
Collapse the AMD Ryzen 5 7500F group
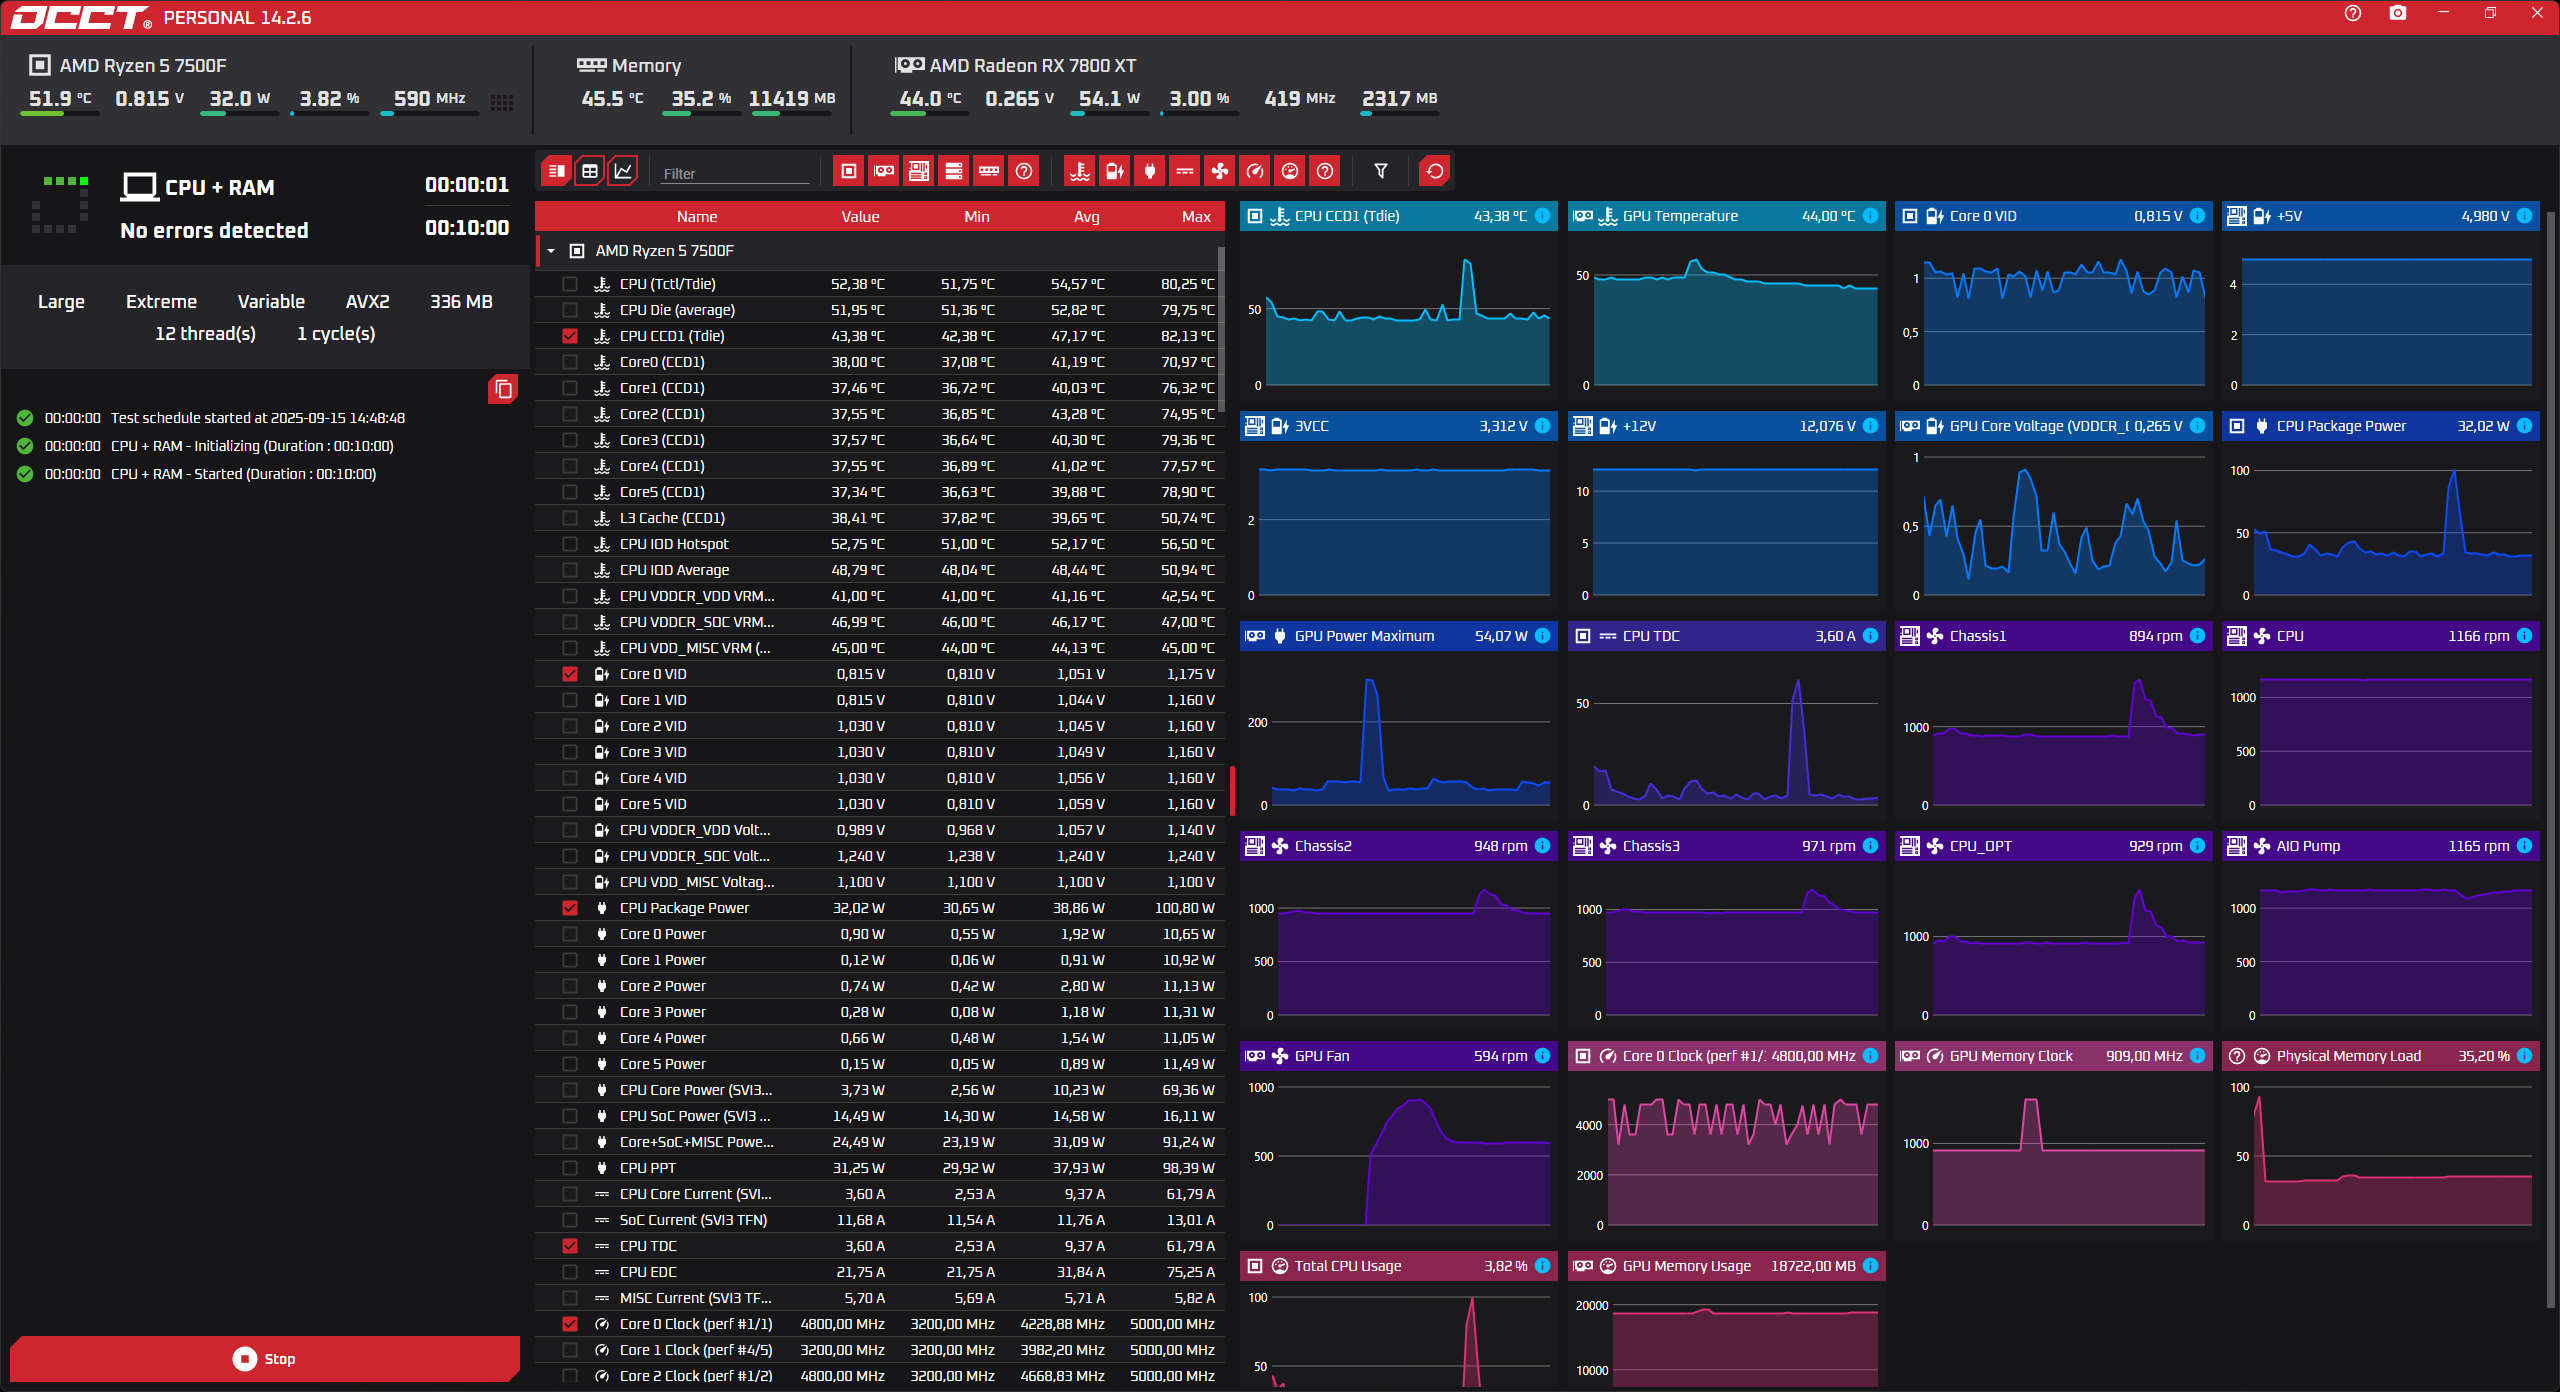(x=551, y=251)
